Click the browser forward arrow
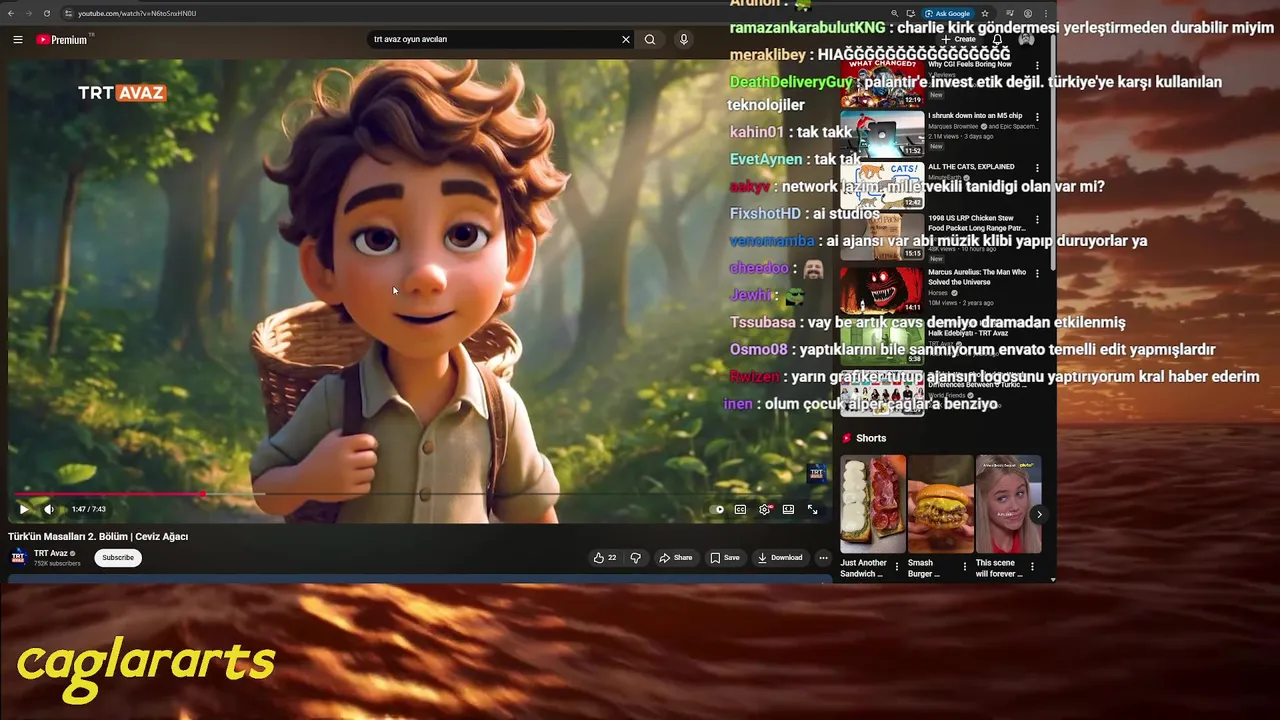This screenshot has width=1280, height=720. point(28,13)
